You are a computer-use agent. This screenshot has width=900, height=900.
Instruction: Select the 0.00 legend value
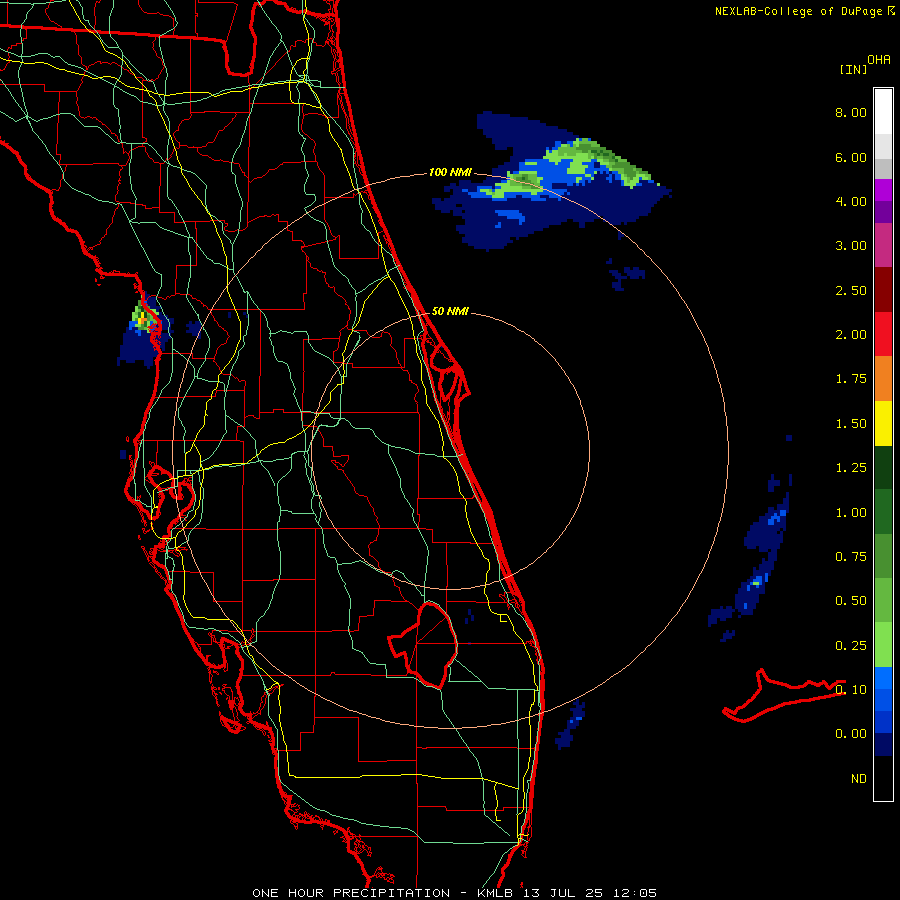click(x=851, y=734)
